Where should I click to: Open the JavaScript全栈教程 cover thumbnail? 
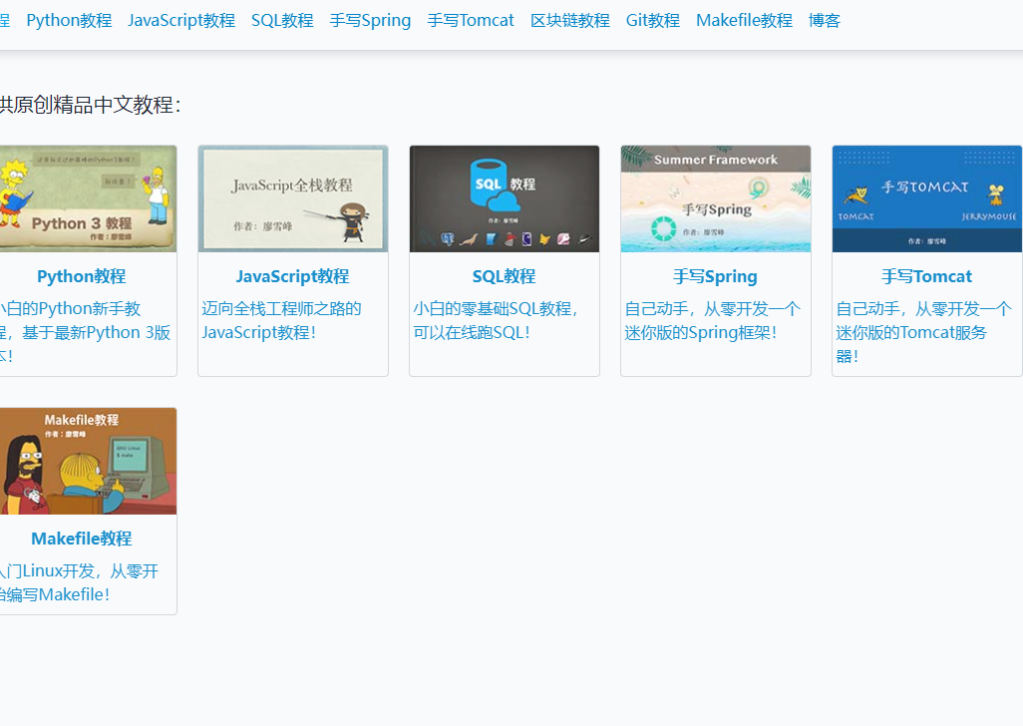point(292,198)
